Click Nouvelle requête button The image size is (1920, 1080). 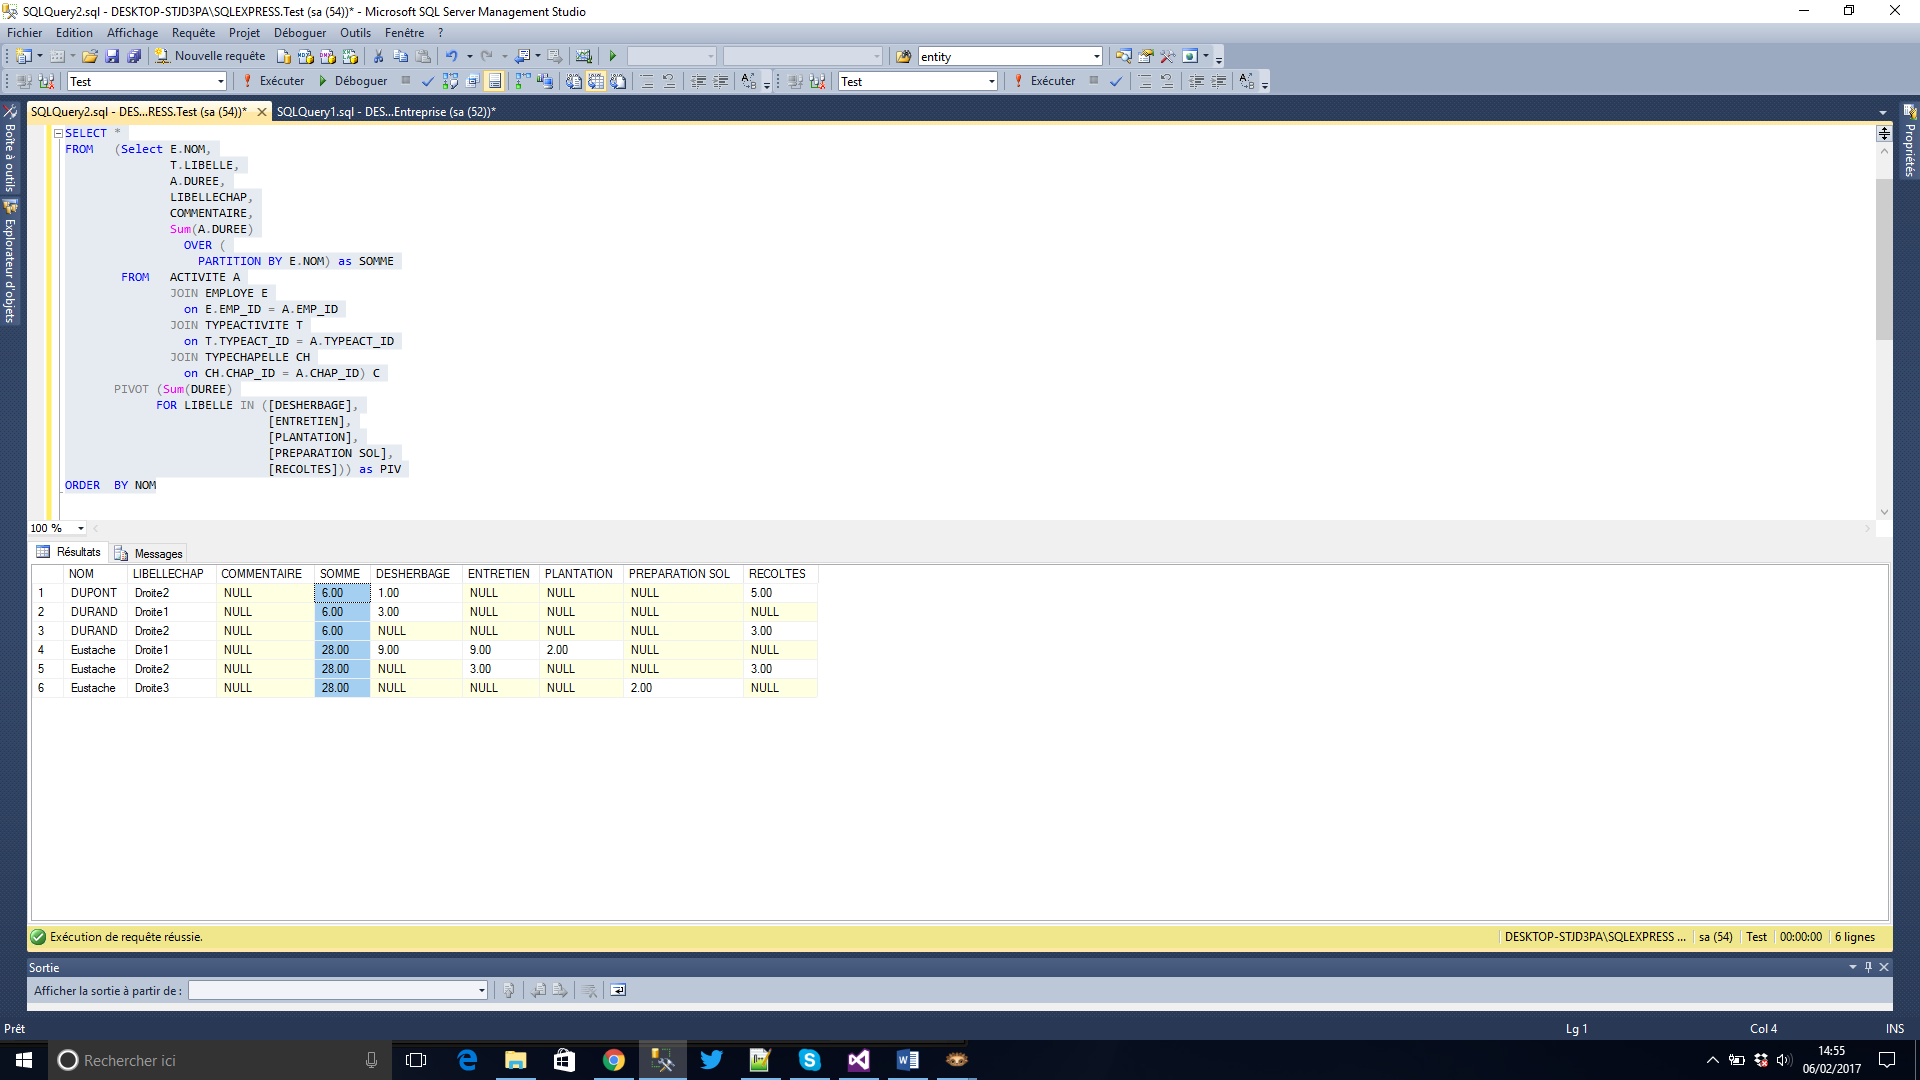point(210,57)
